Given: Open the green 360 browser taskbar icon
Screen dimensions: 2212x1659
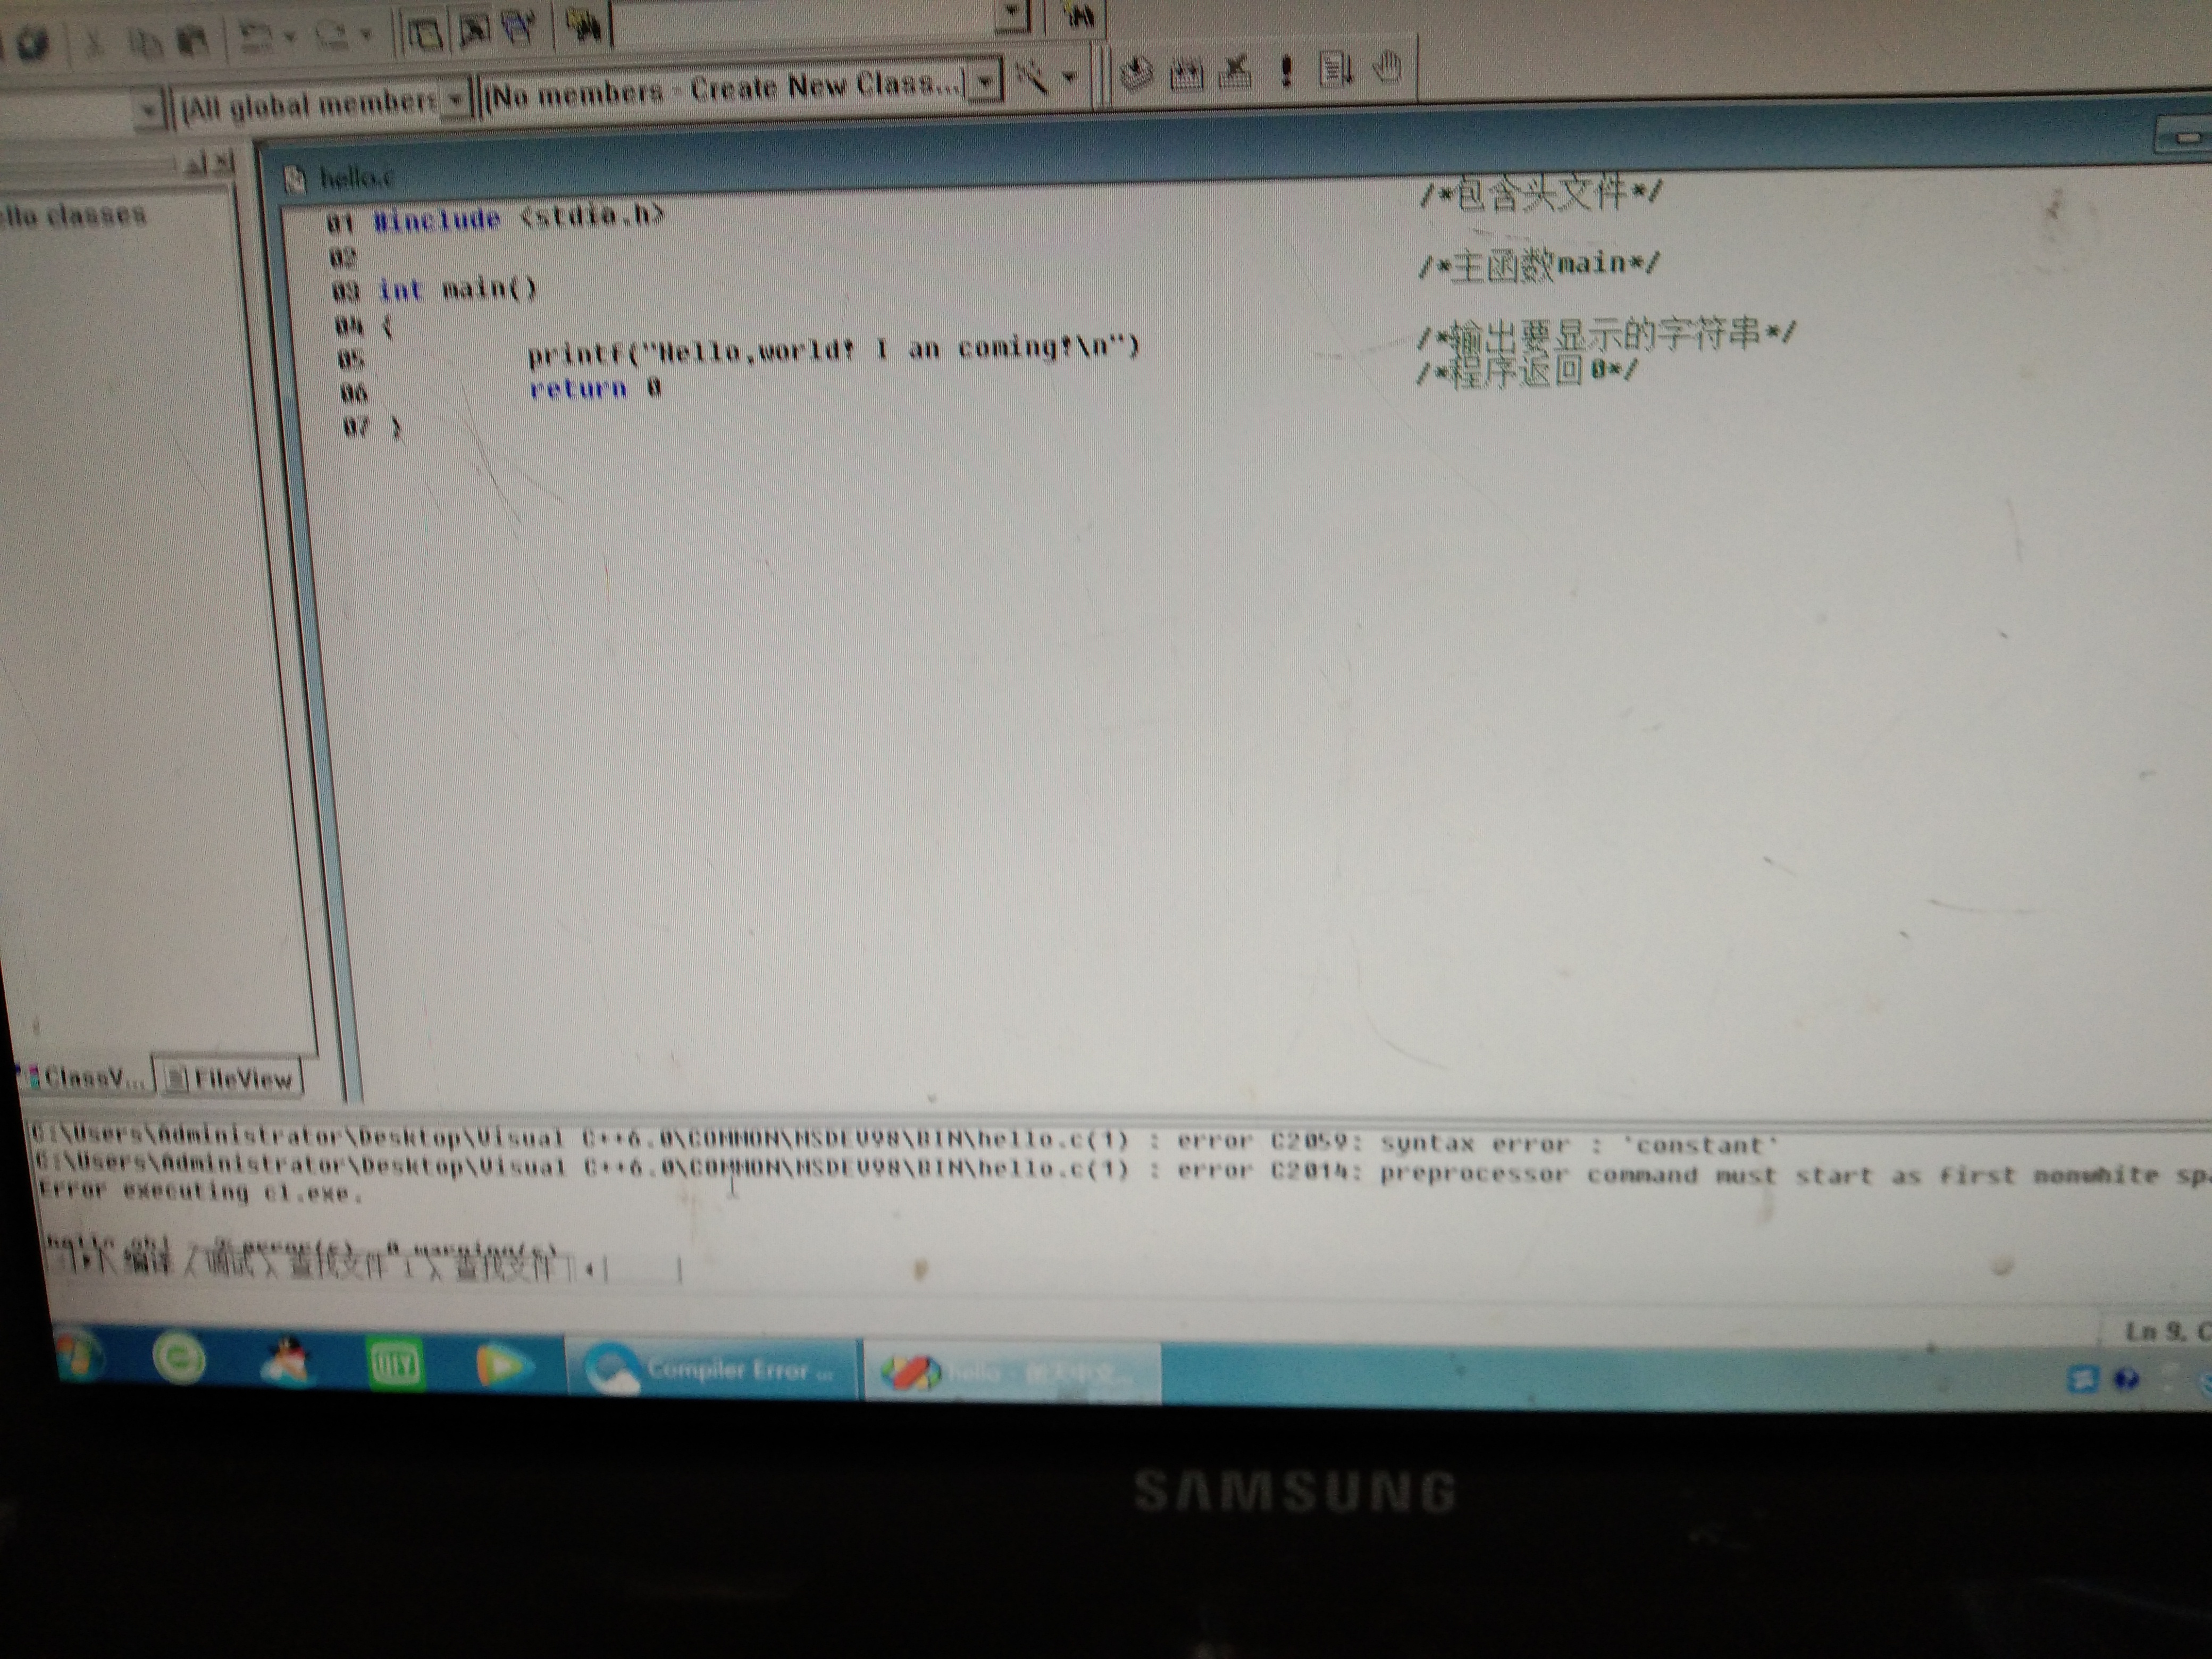Looking at the screenshot, I should pyautogui.click(x=180, y=1359).
